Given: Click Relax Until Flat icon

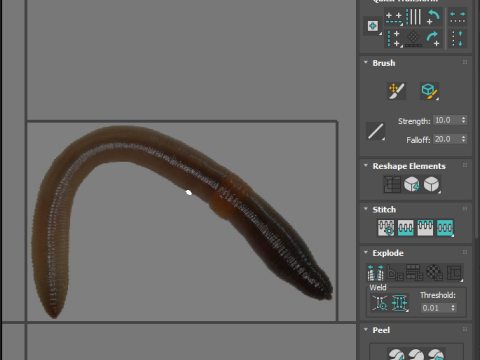Looking at the screenshot, I should pos(412,184).
